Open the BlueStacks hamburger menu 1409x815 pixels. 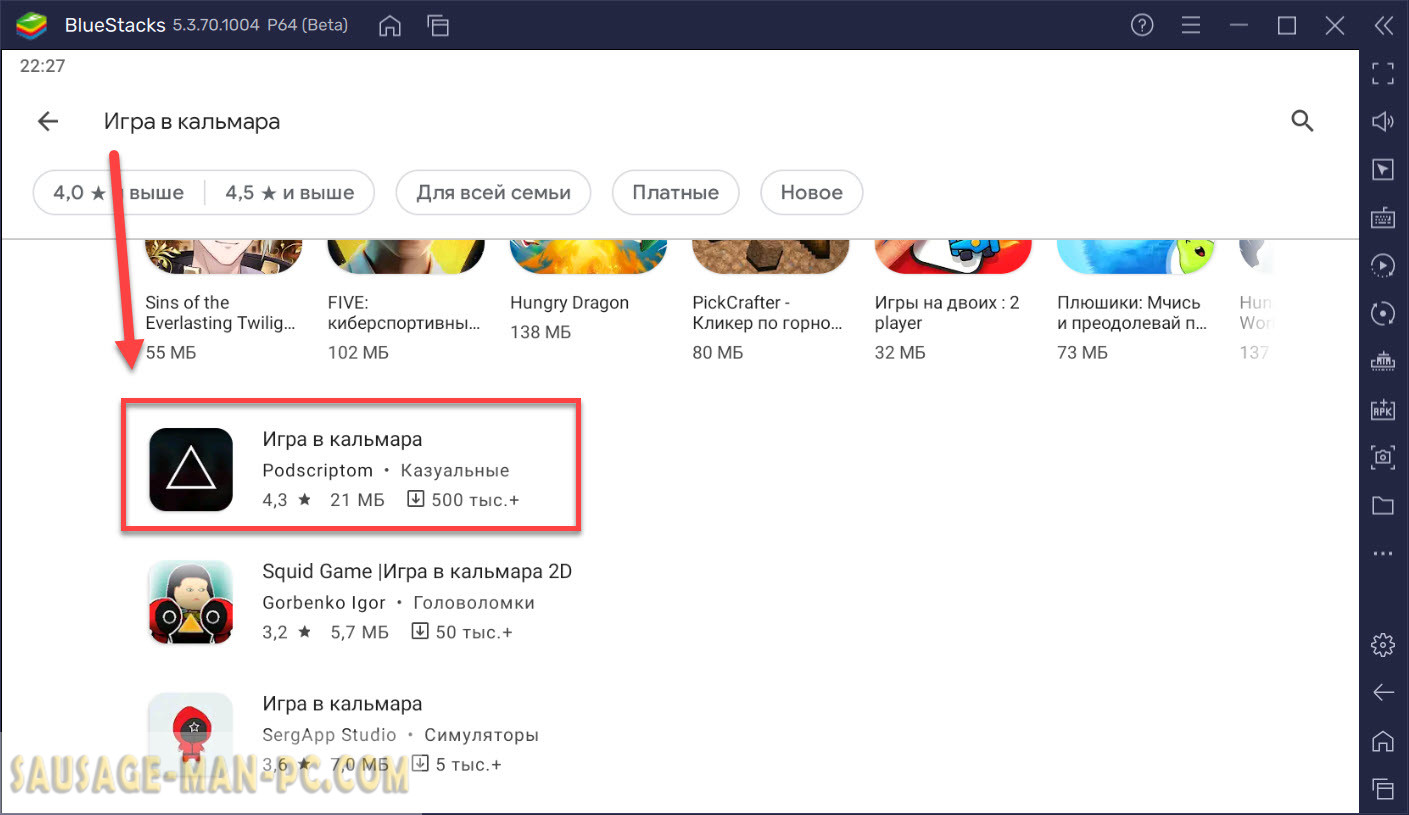[1190, 25]
